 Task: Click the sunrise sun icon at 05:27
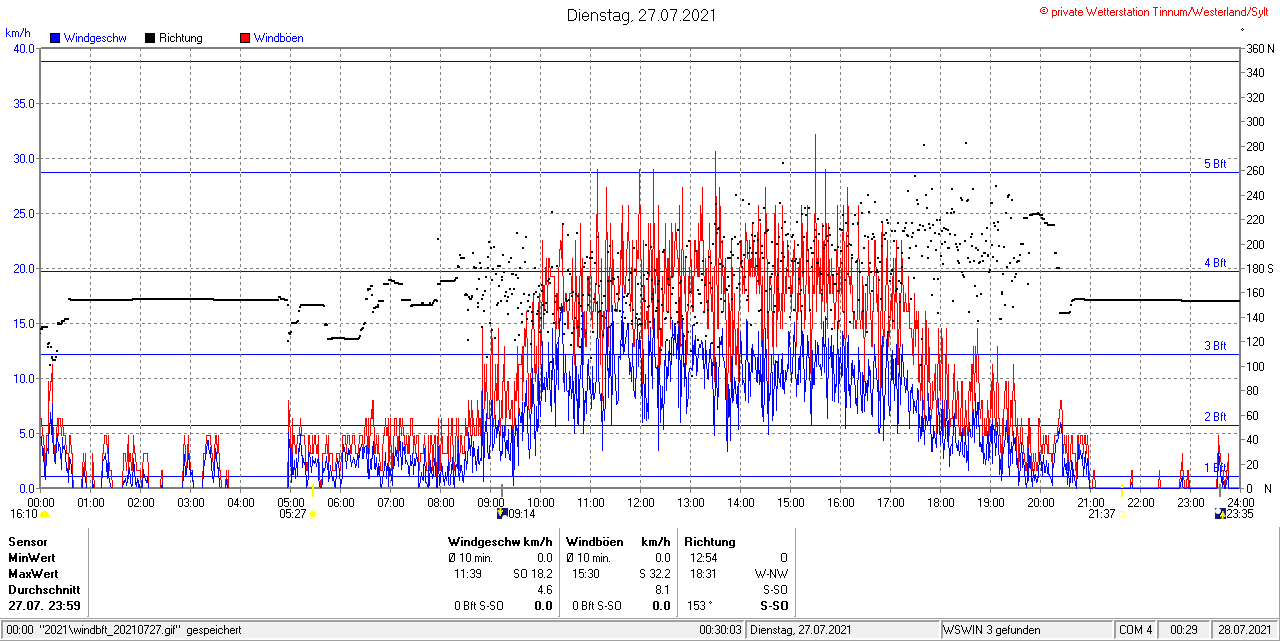pyautogui.click(x=313, y=514)
